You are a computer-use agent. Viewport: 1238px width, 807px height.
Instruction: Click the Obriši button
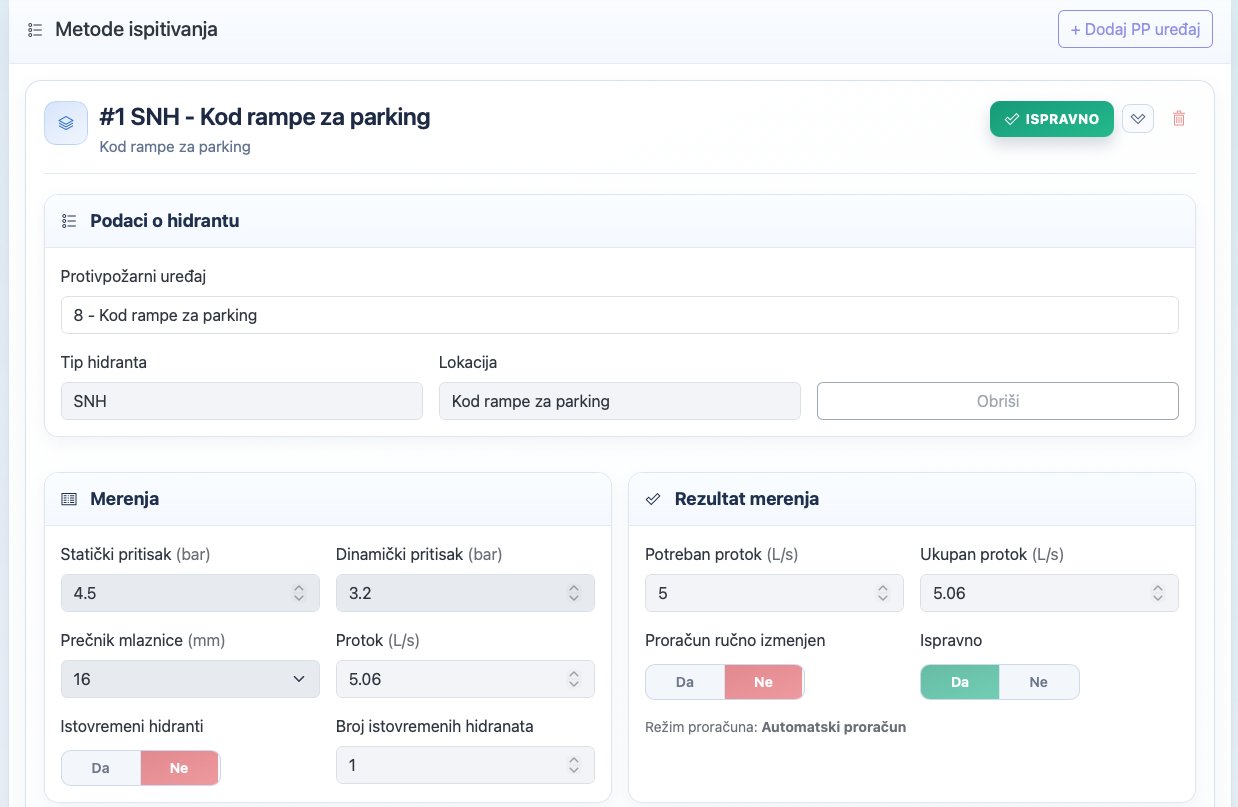(x=997, y=401)
